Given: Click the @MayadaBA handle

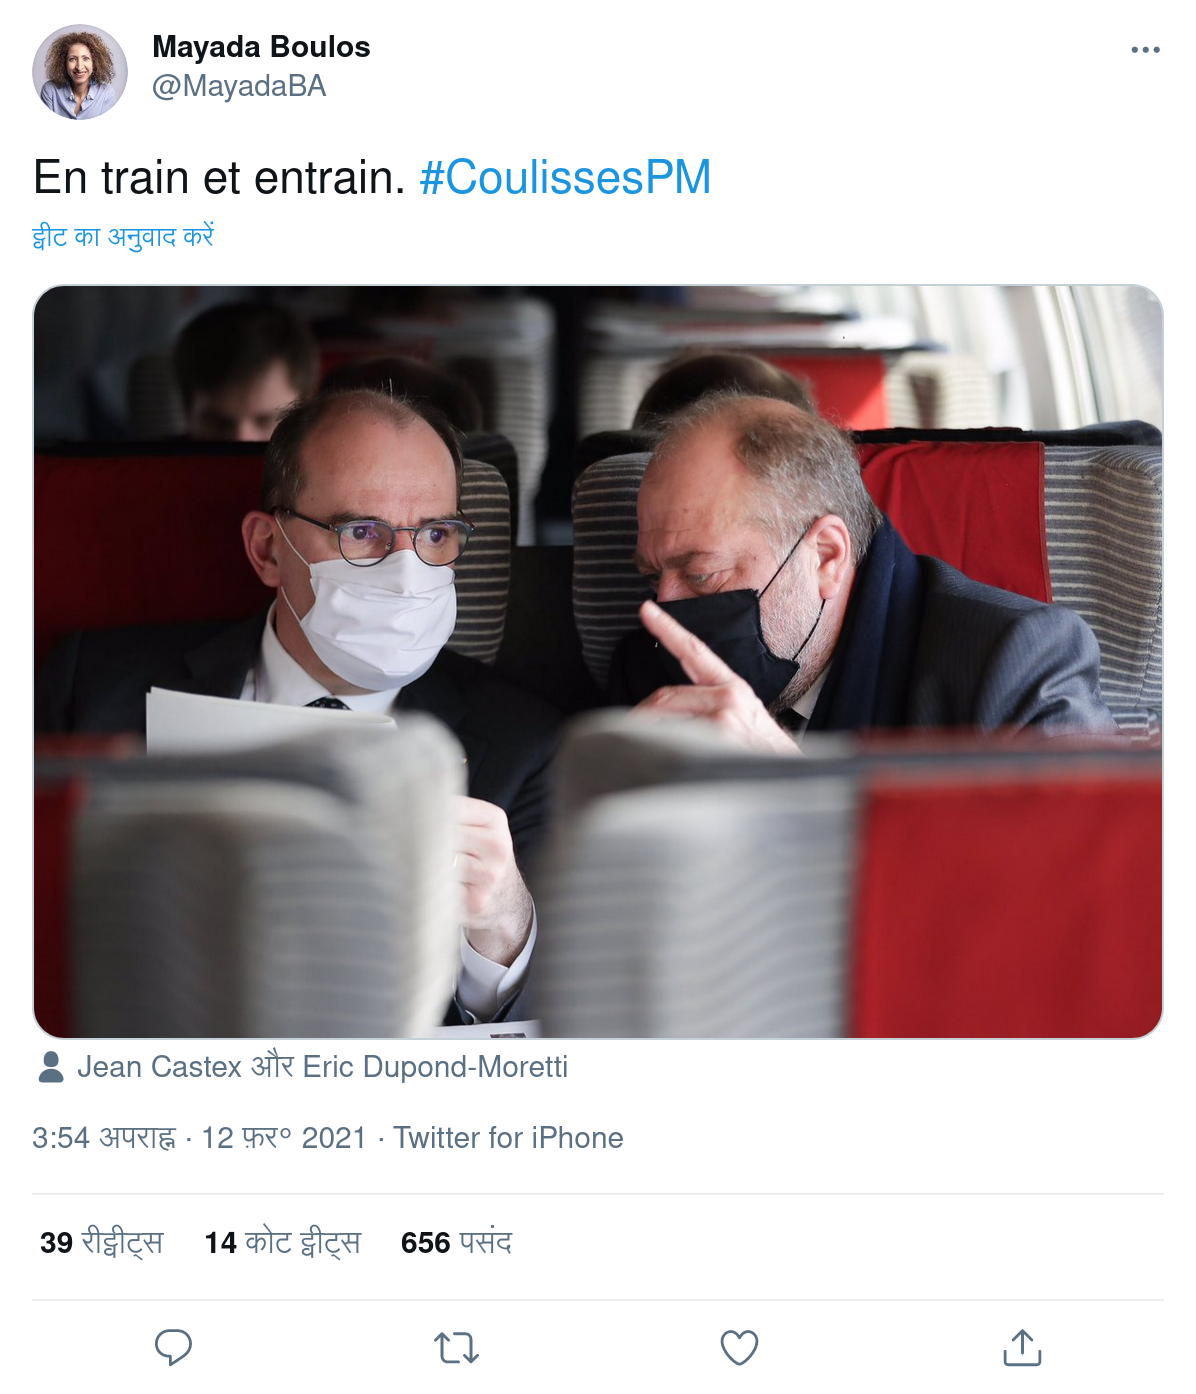Looking at the screenshot, I should pos(239,87).
